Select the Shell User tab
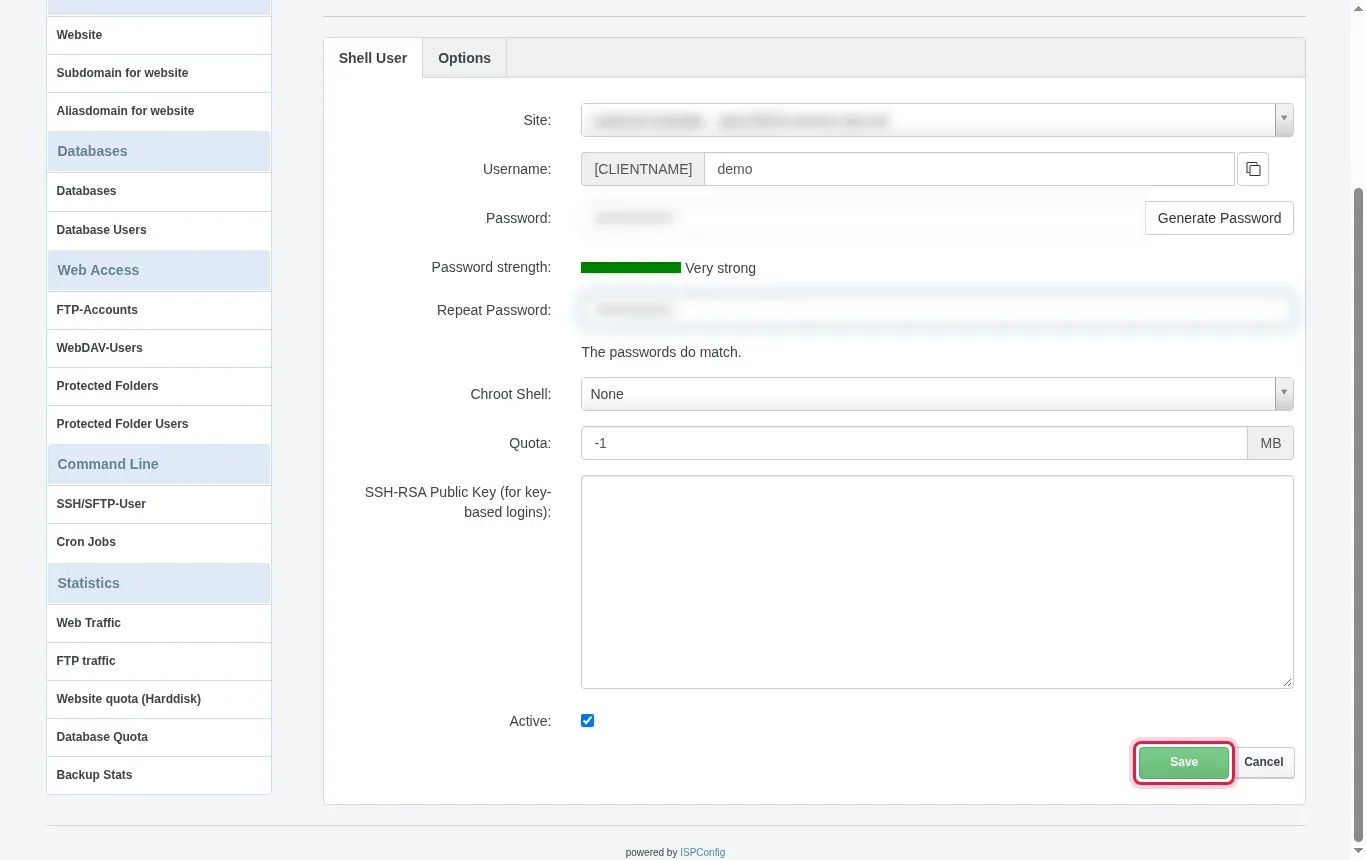This screenshot has height=860, width=1366. pyautogui.click(x=373, y=58)
